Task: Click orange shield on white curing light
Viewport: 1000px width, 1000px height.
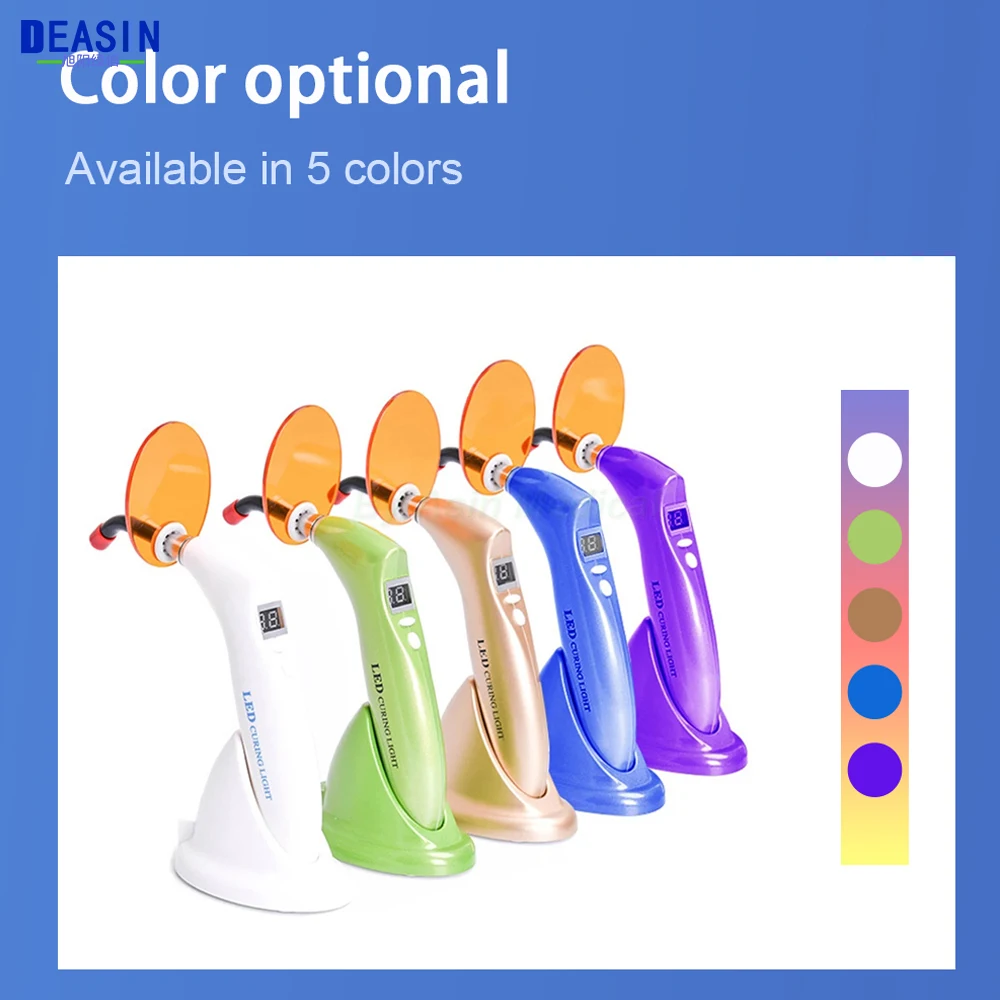Action: tap(168, 493)
